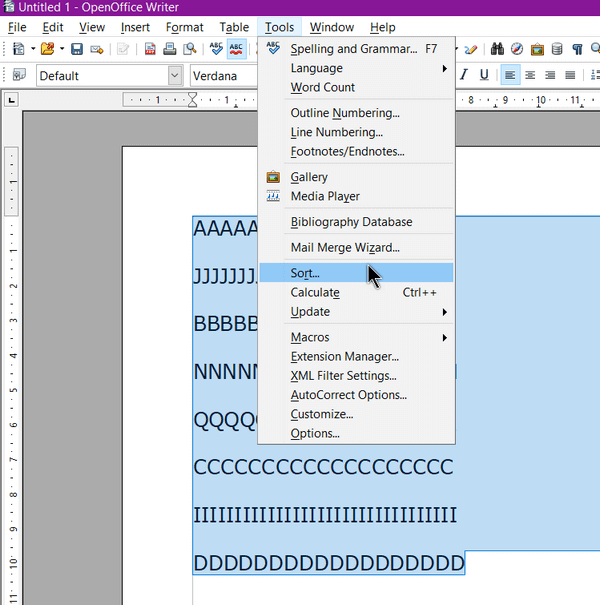Choose Sort... from the Tools menu
This screenshot has width=600, height=605.
[356, 273]
